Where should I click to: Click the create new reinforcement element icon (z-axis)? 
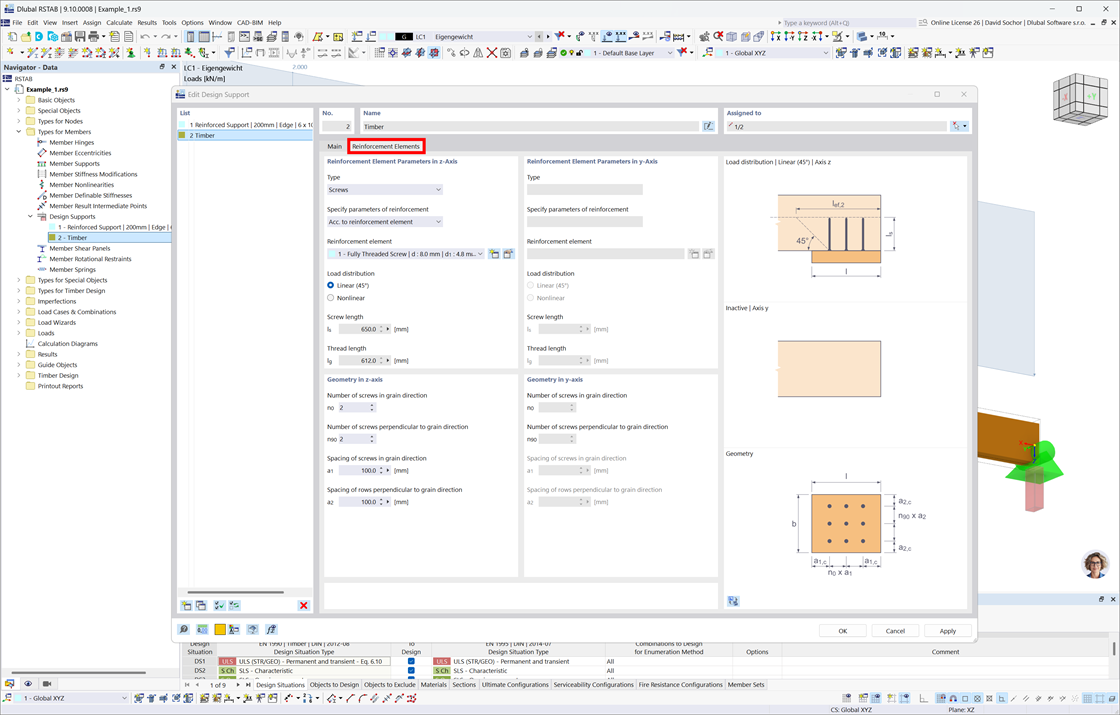point(494,254)
